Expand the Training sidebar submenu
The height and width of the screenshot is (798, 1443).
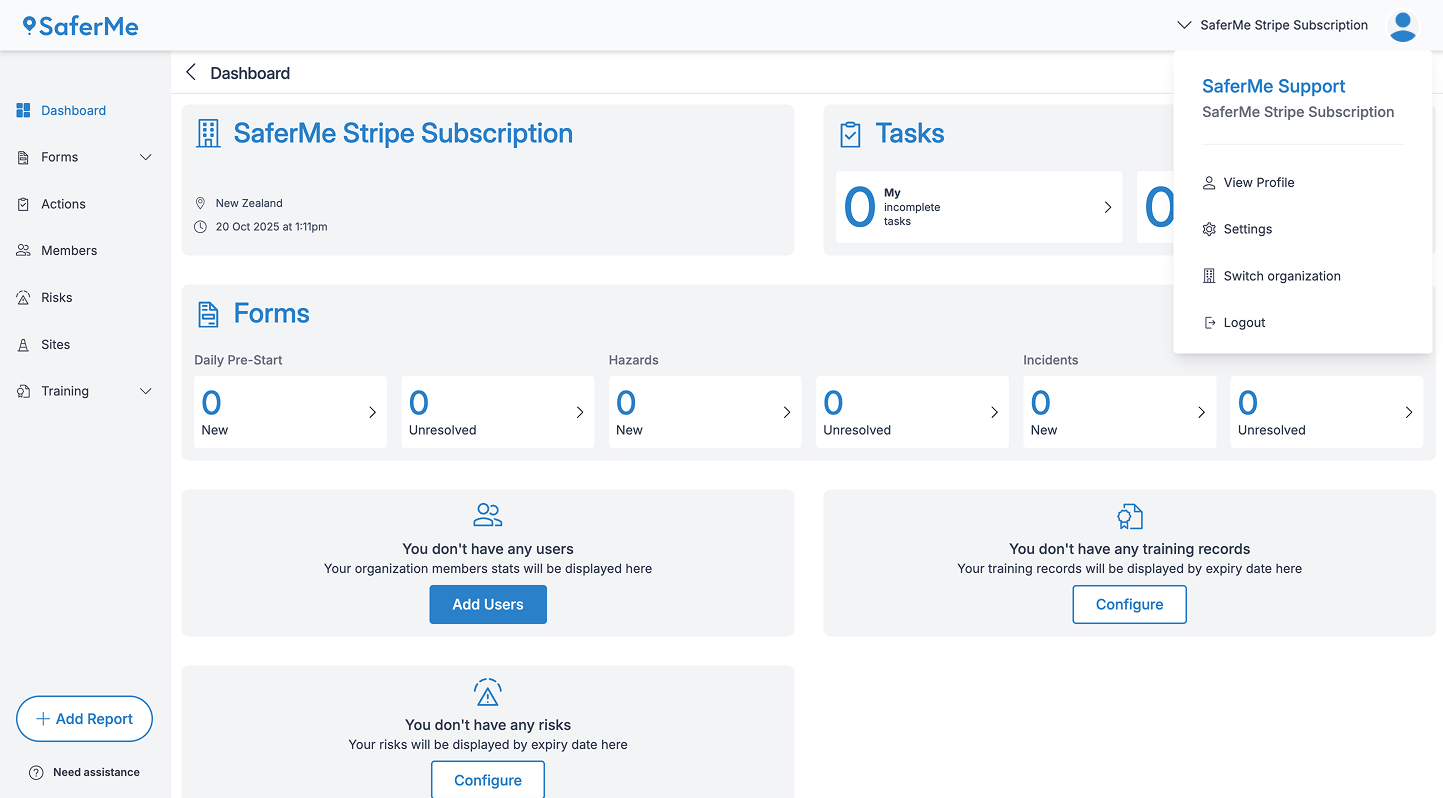pos(146,391)
